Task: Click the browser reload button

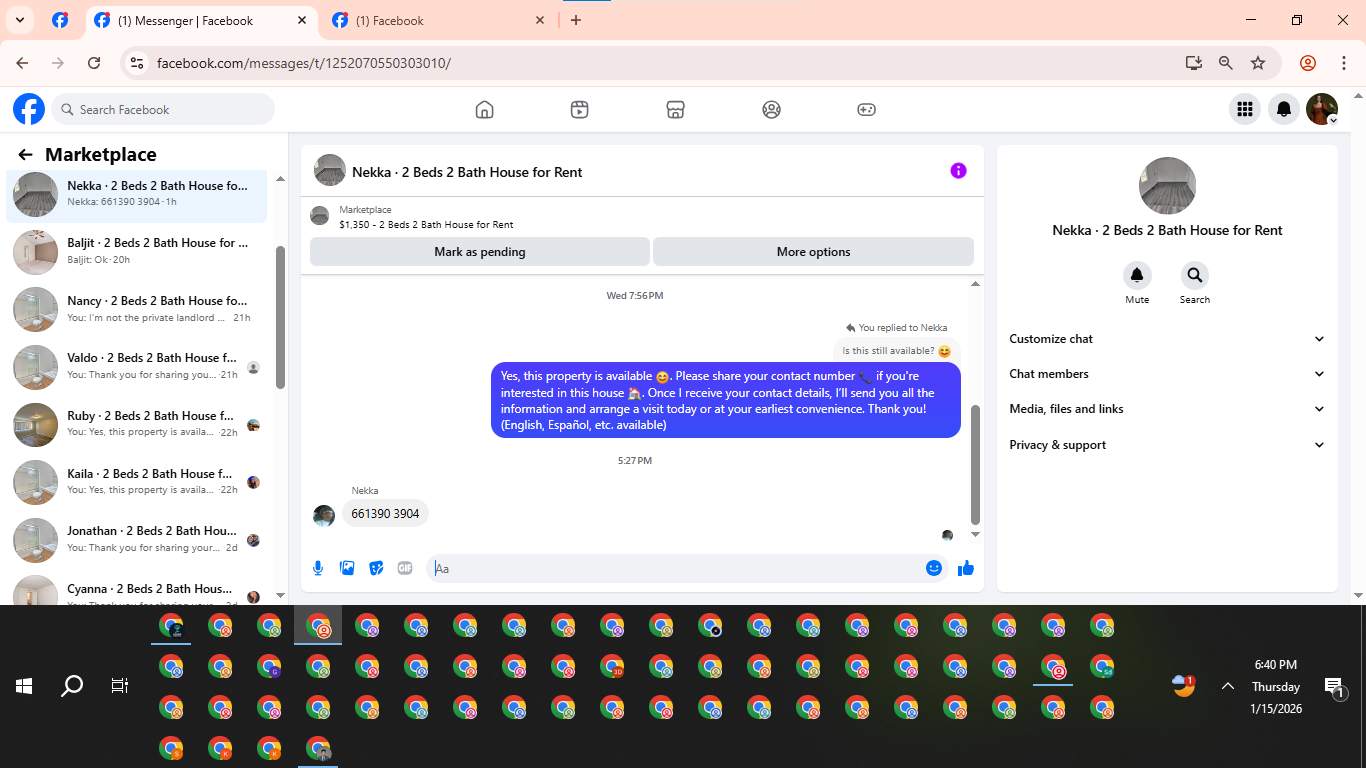Action: click(x=94, y=63)
